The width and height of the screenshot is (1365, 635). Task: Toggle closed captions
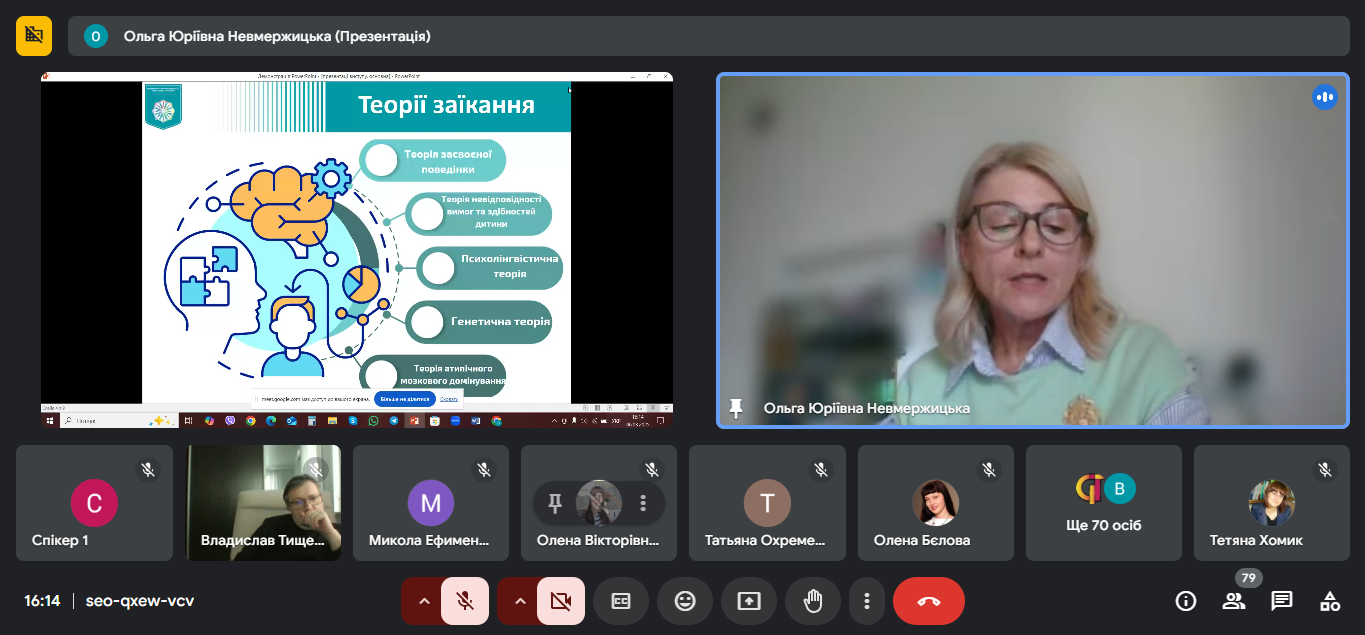621,601
